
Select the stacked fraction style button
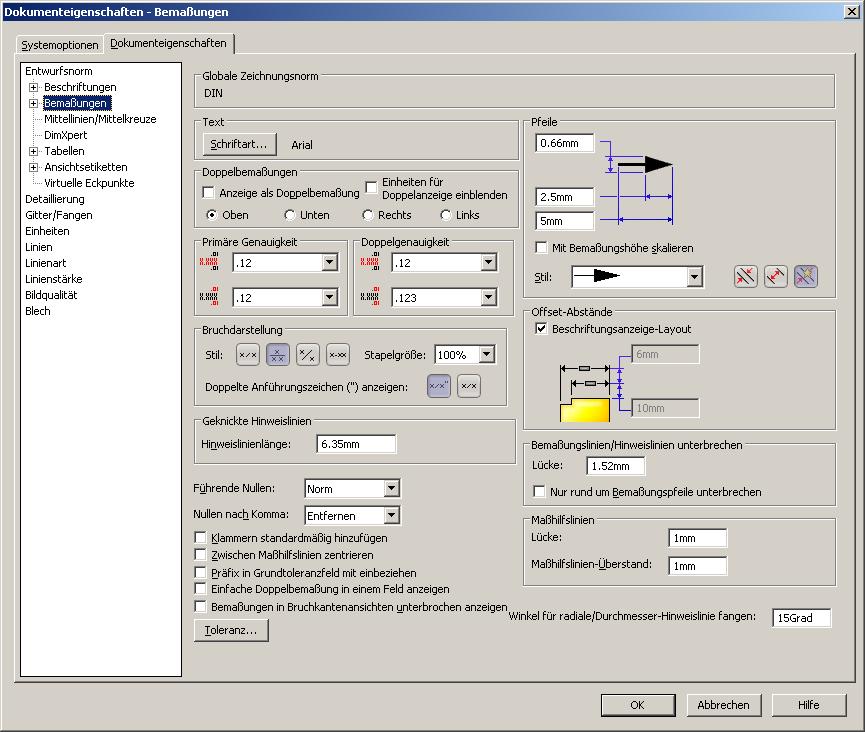(x=277, y=355)
